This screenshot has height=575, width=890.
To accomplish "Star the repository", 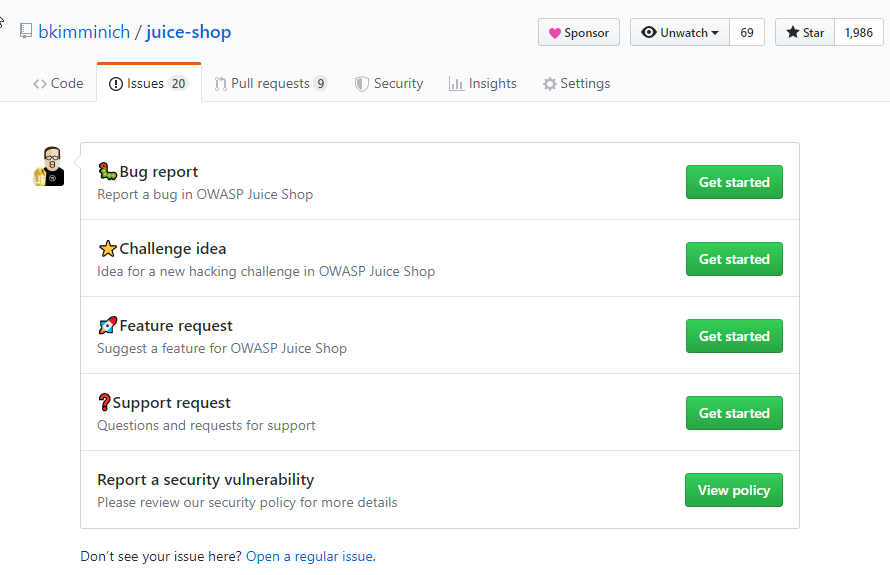I will tap(805, 32).
